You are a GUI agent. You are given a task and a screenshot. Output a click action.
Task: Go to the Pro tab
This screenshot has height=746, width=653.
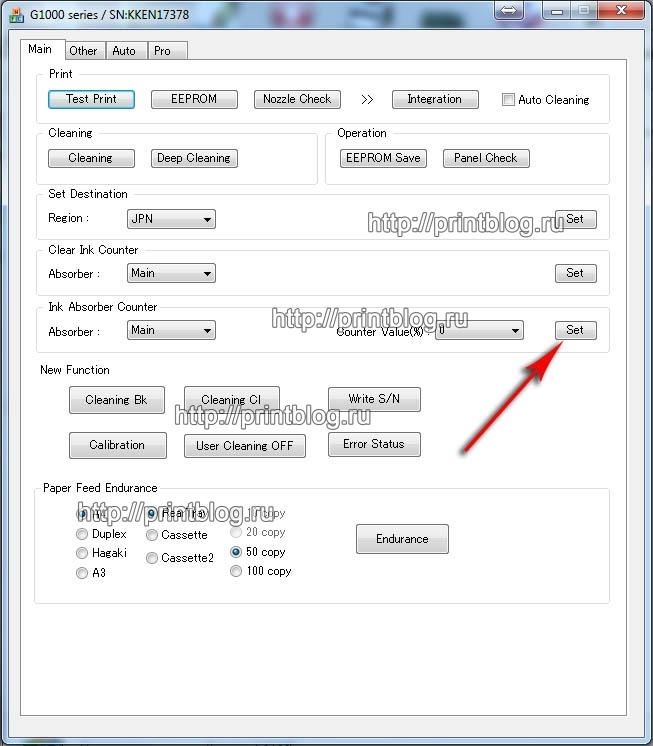(x=162, y=50)
